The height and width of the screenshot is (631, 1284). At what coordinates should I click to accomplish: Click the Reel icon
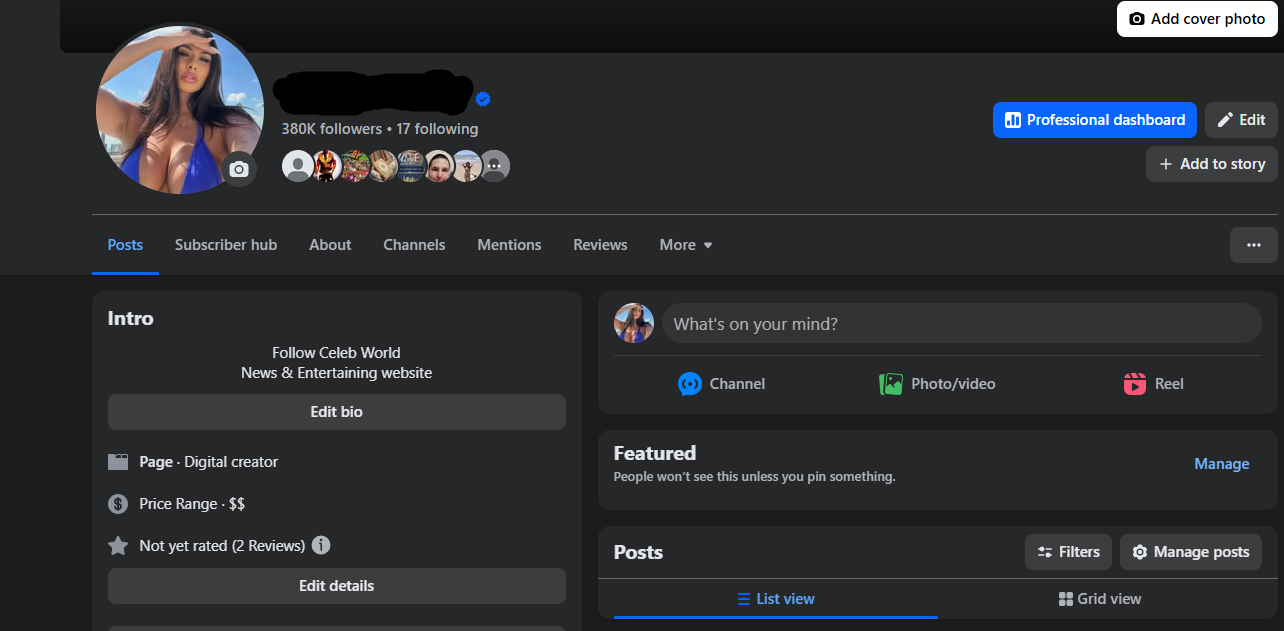(1134, 384)
